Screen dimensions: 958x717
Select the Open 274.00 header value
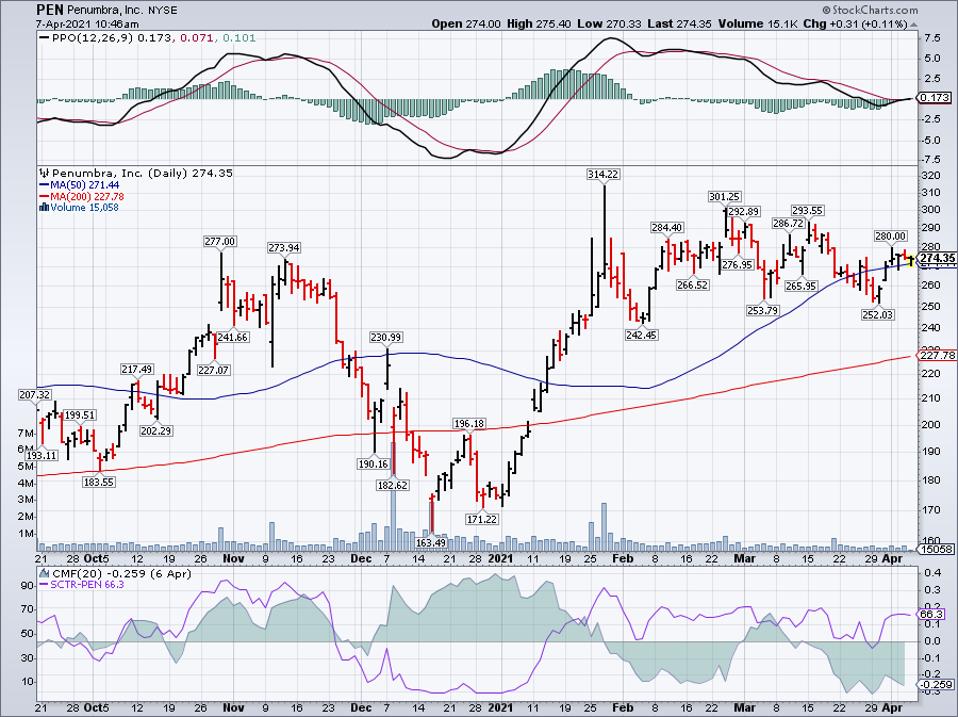[466, 24]
